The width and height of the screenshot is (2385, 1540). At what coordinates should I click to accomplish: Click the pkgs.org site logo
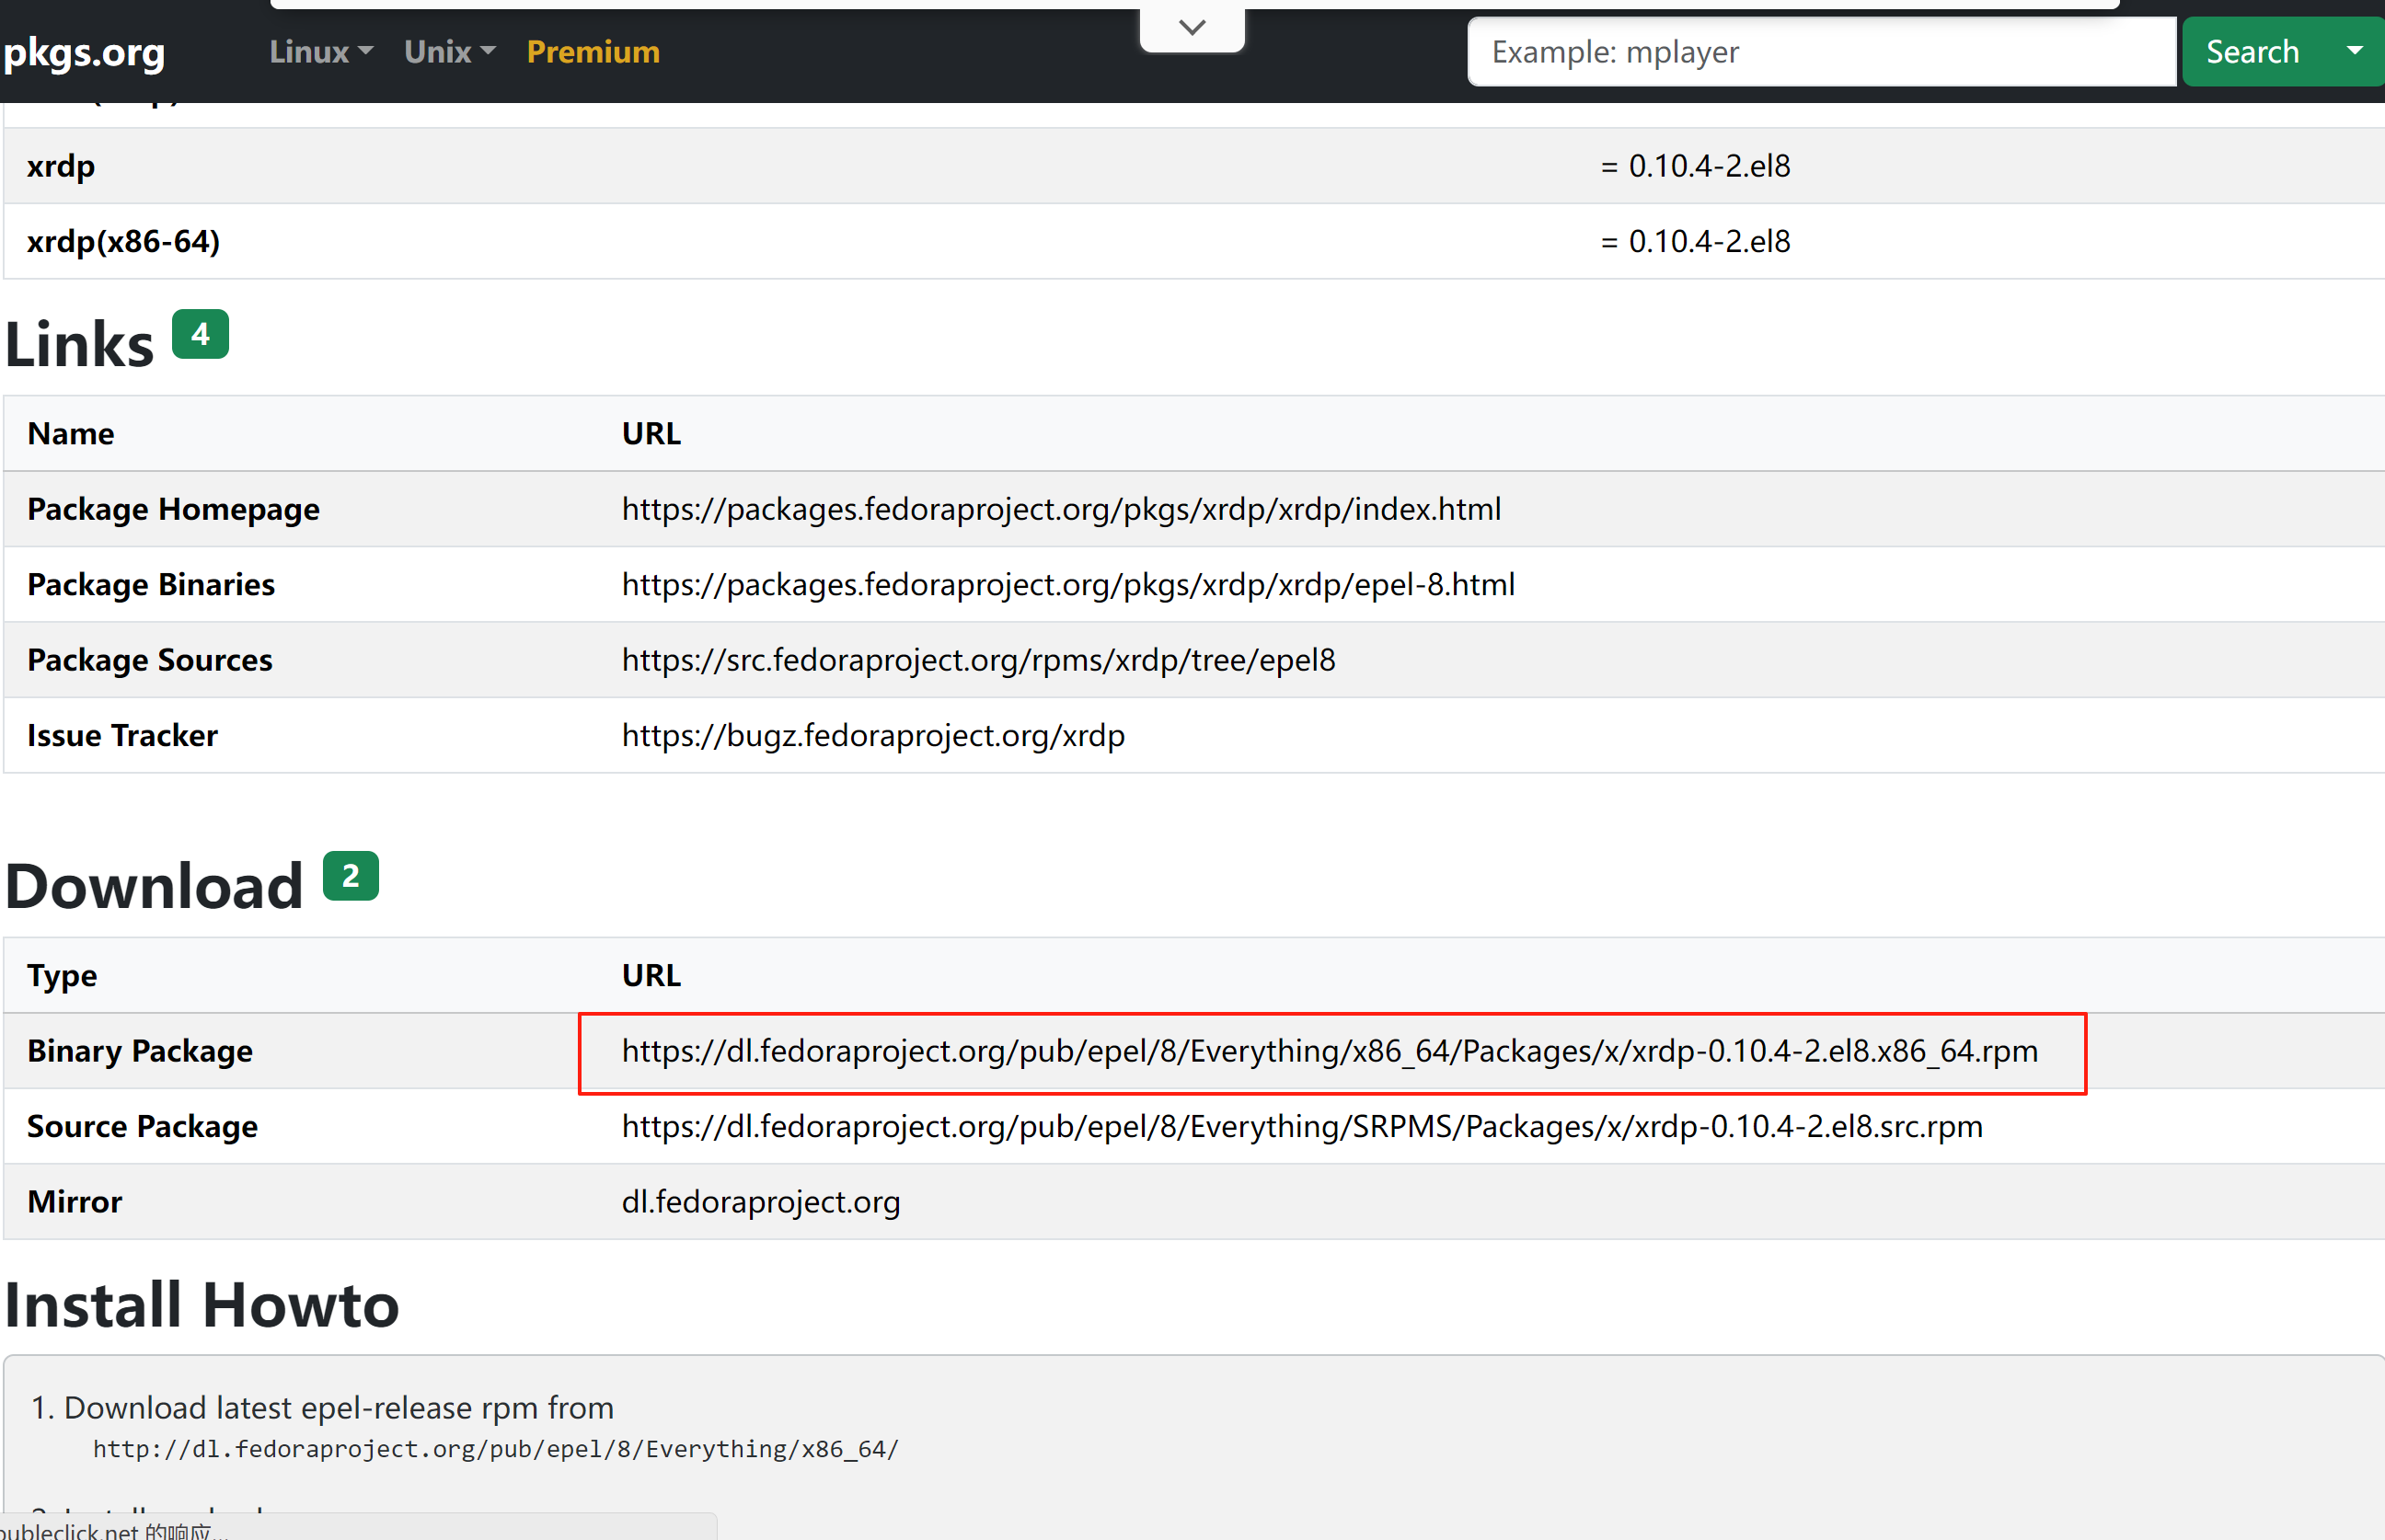(x=84, y=52)
